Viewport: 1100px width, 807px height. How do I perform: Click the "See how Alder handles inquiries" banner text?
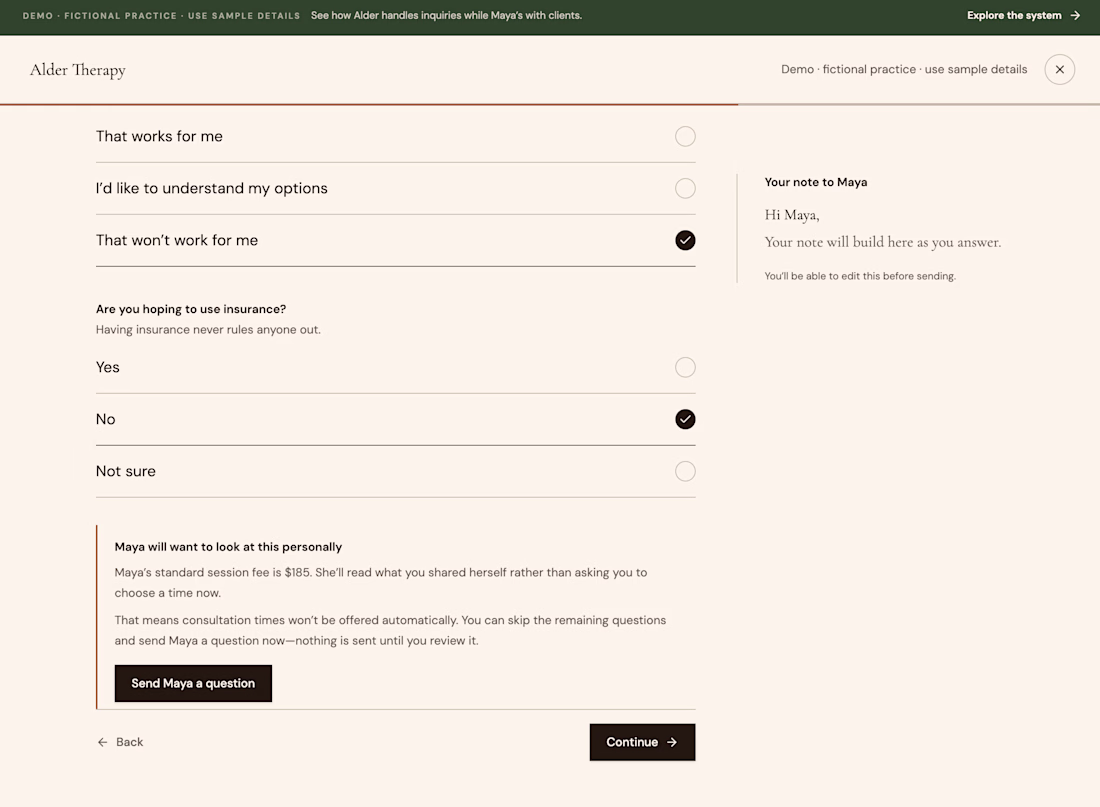[x=446, y=15]
